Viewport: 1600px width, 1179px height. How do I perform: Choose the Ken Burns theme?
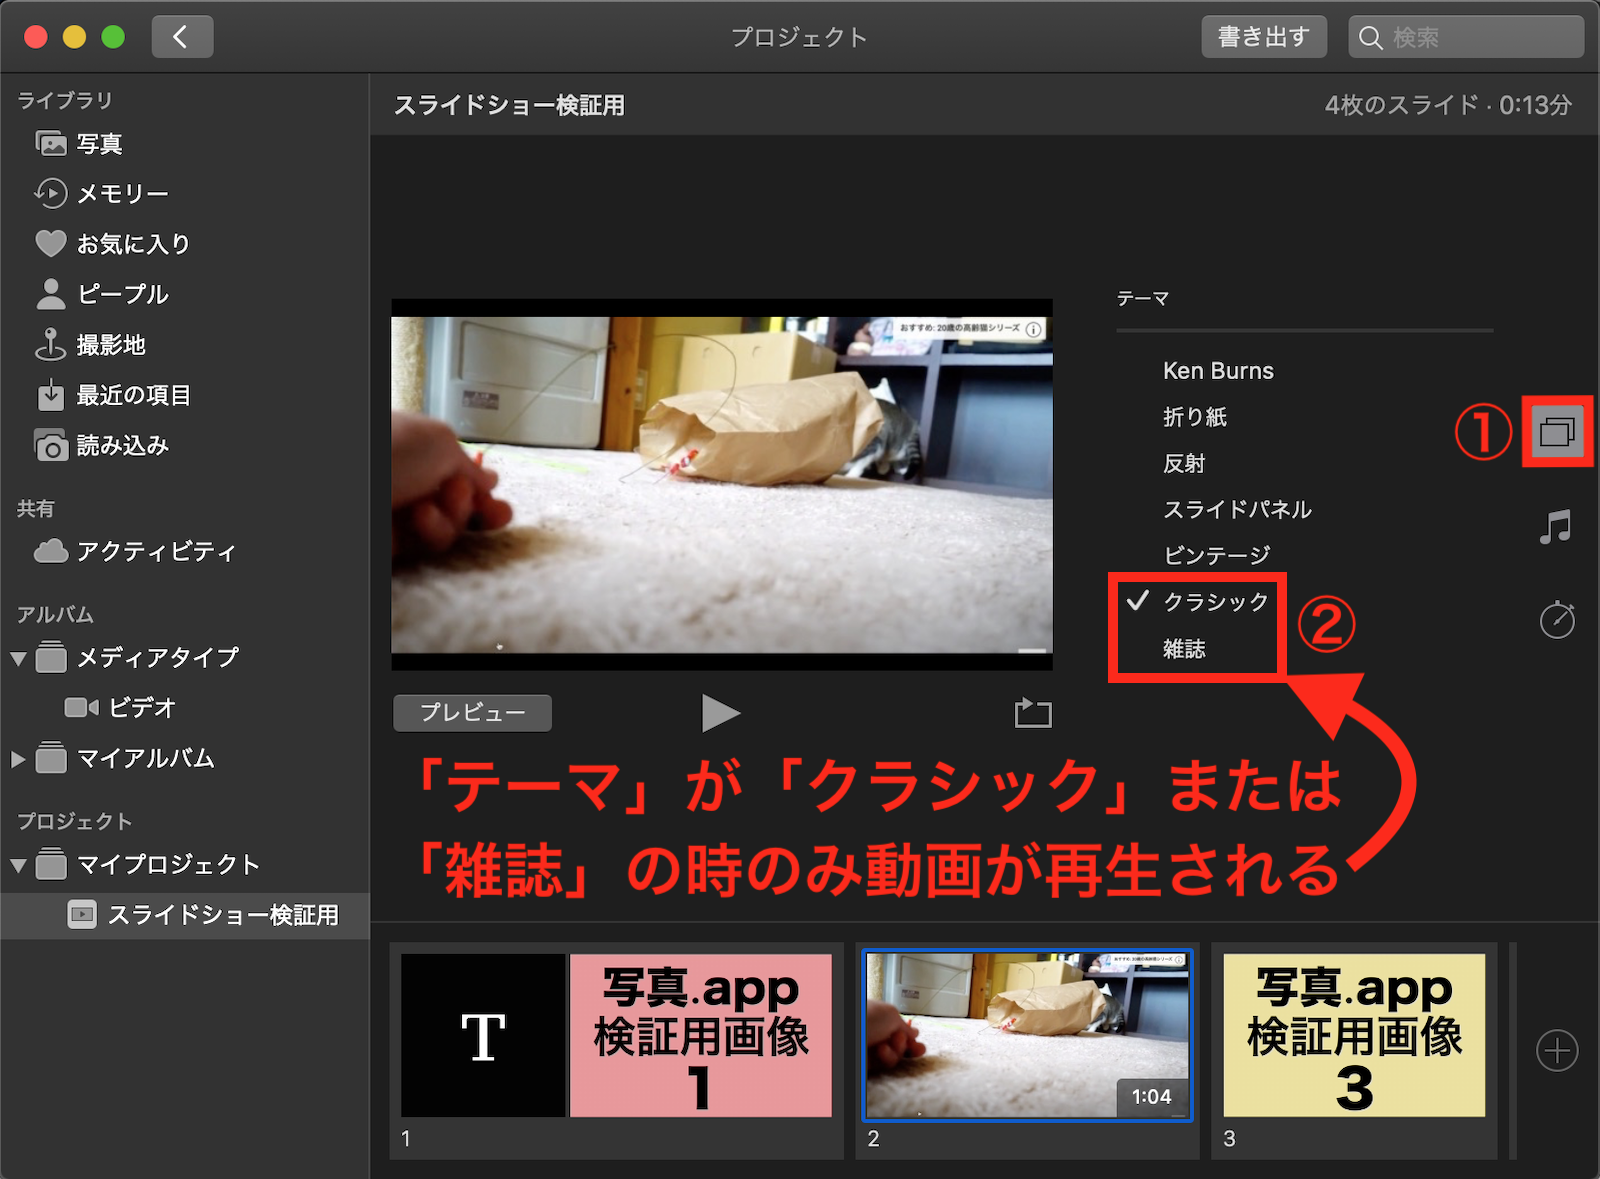click(1218, 371)
